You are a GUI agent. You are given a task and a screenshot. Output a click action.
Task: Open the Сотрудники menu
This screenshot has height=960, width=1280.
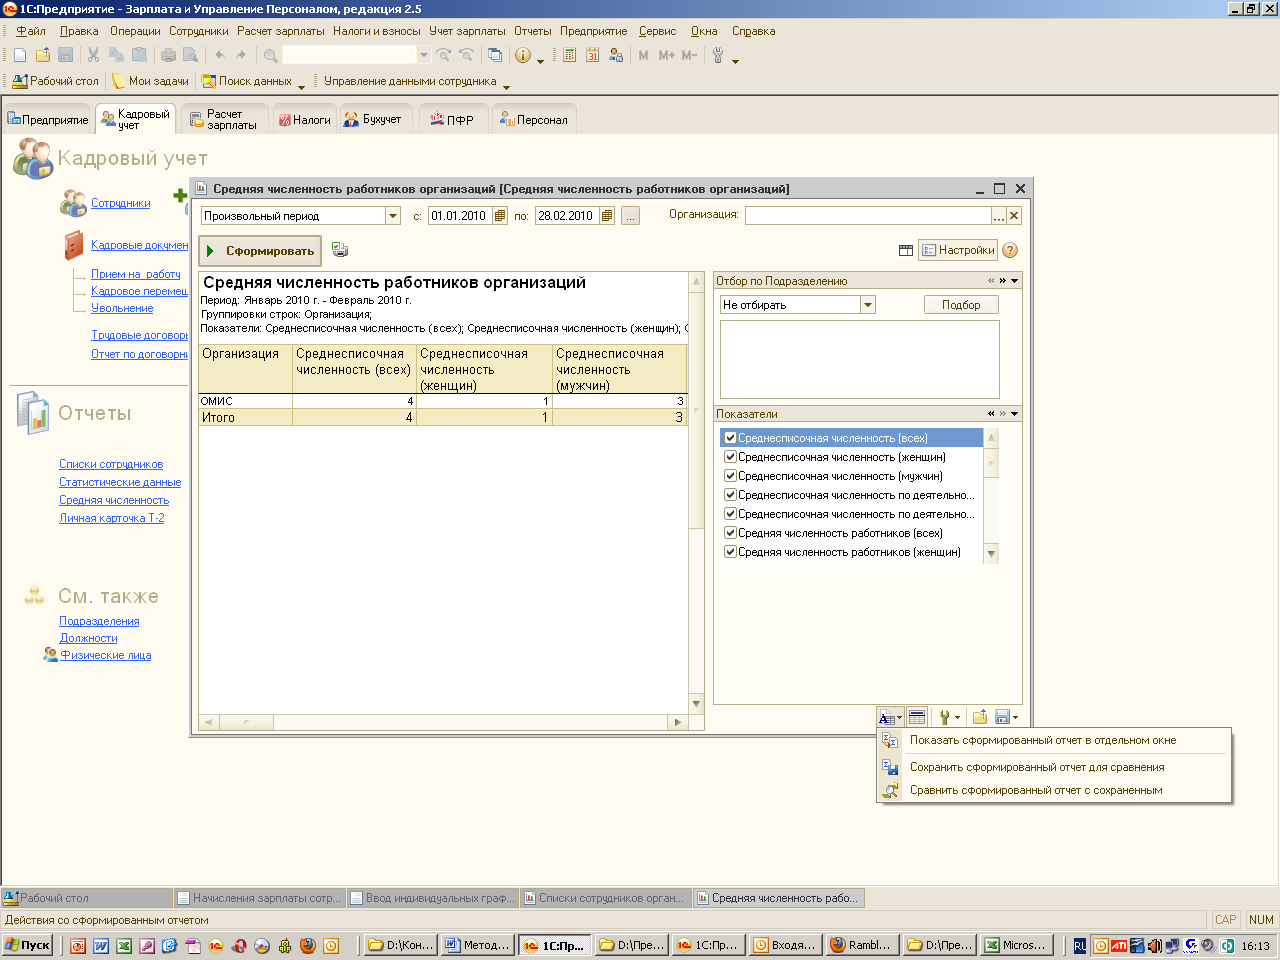[x=199, y=31]
